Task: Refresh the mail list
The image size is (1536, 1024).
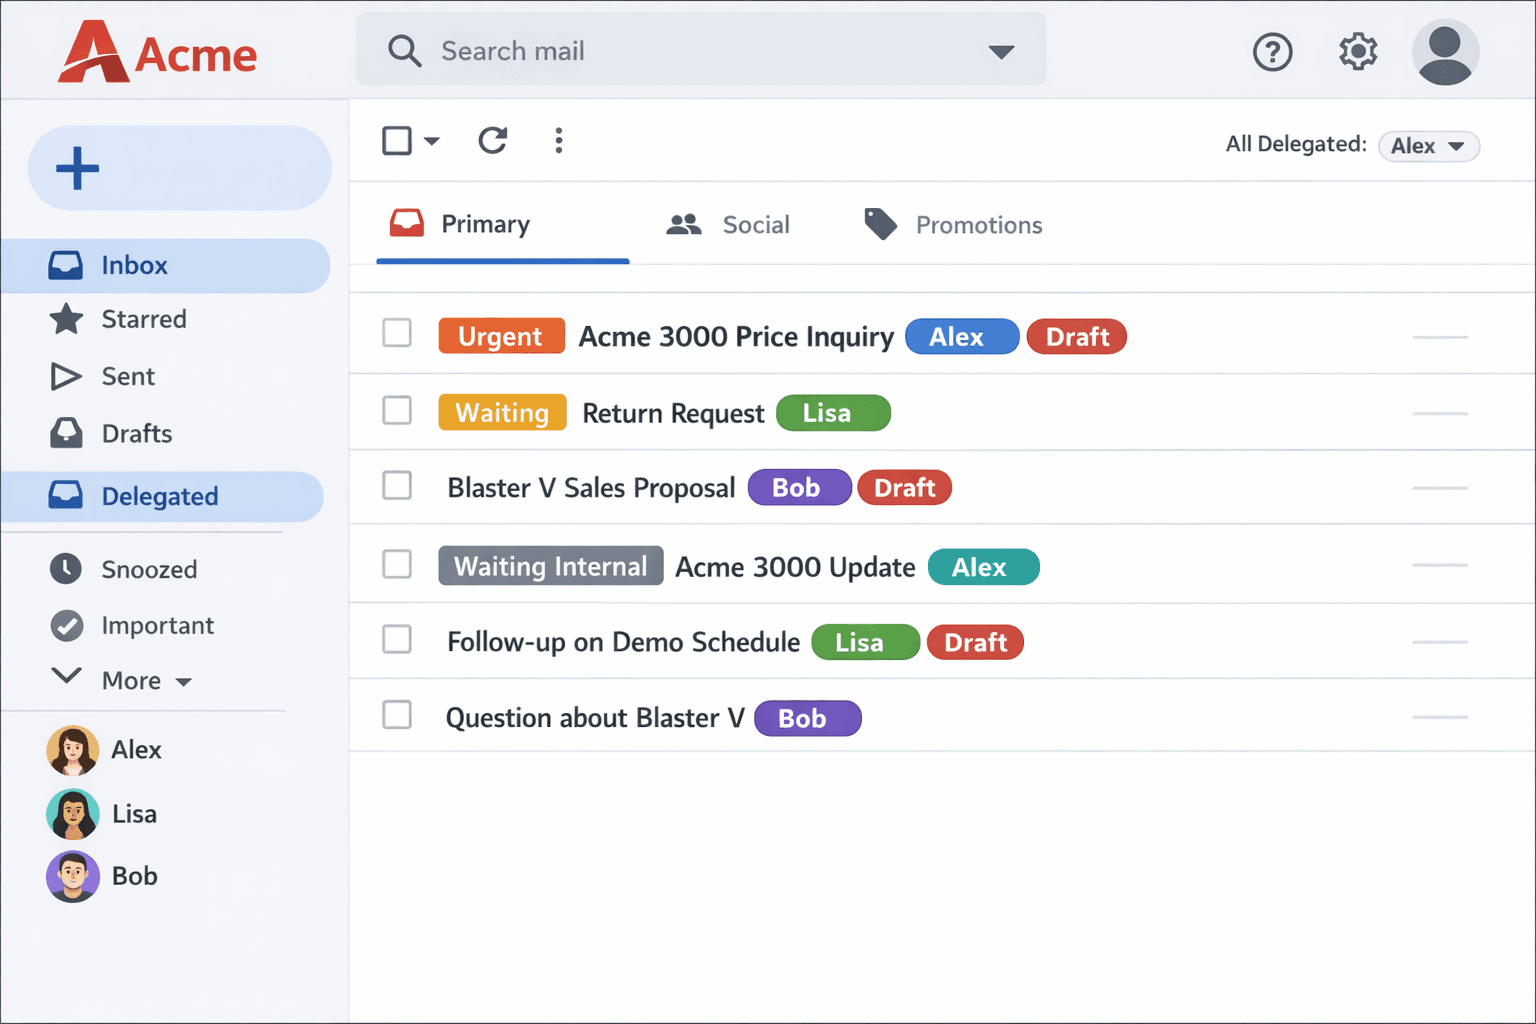Action: click(492, 141)
